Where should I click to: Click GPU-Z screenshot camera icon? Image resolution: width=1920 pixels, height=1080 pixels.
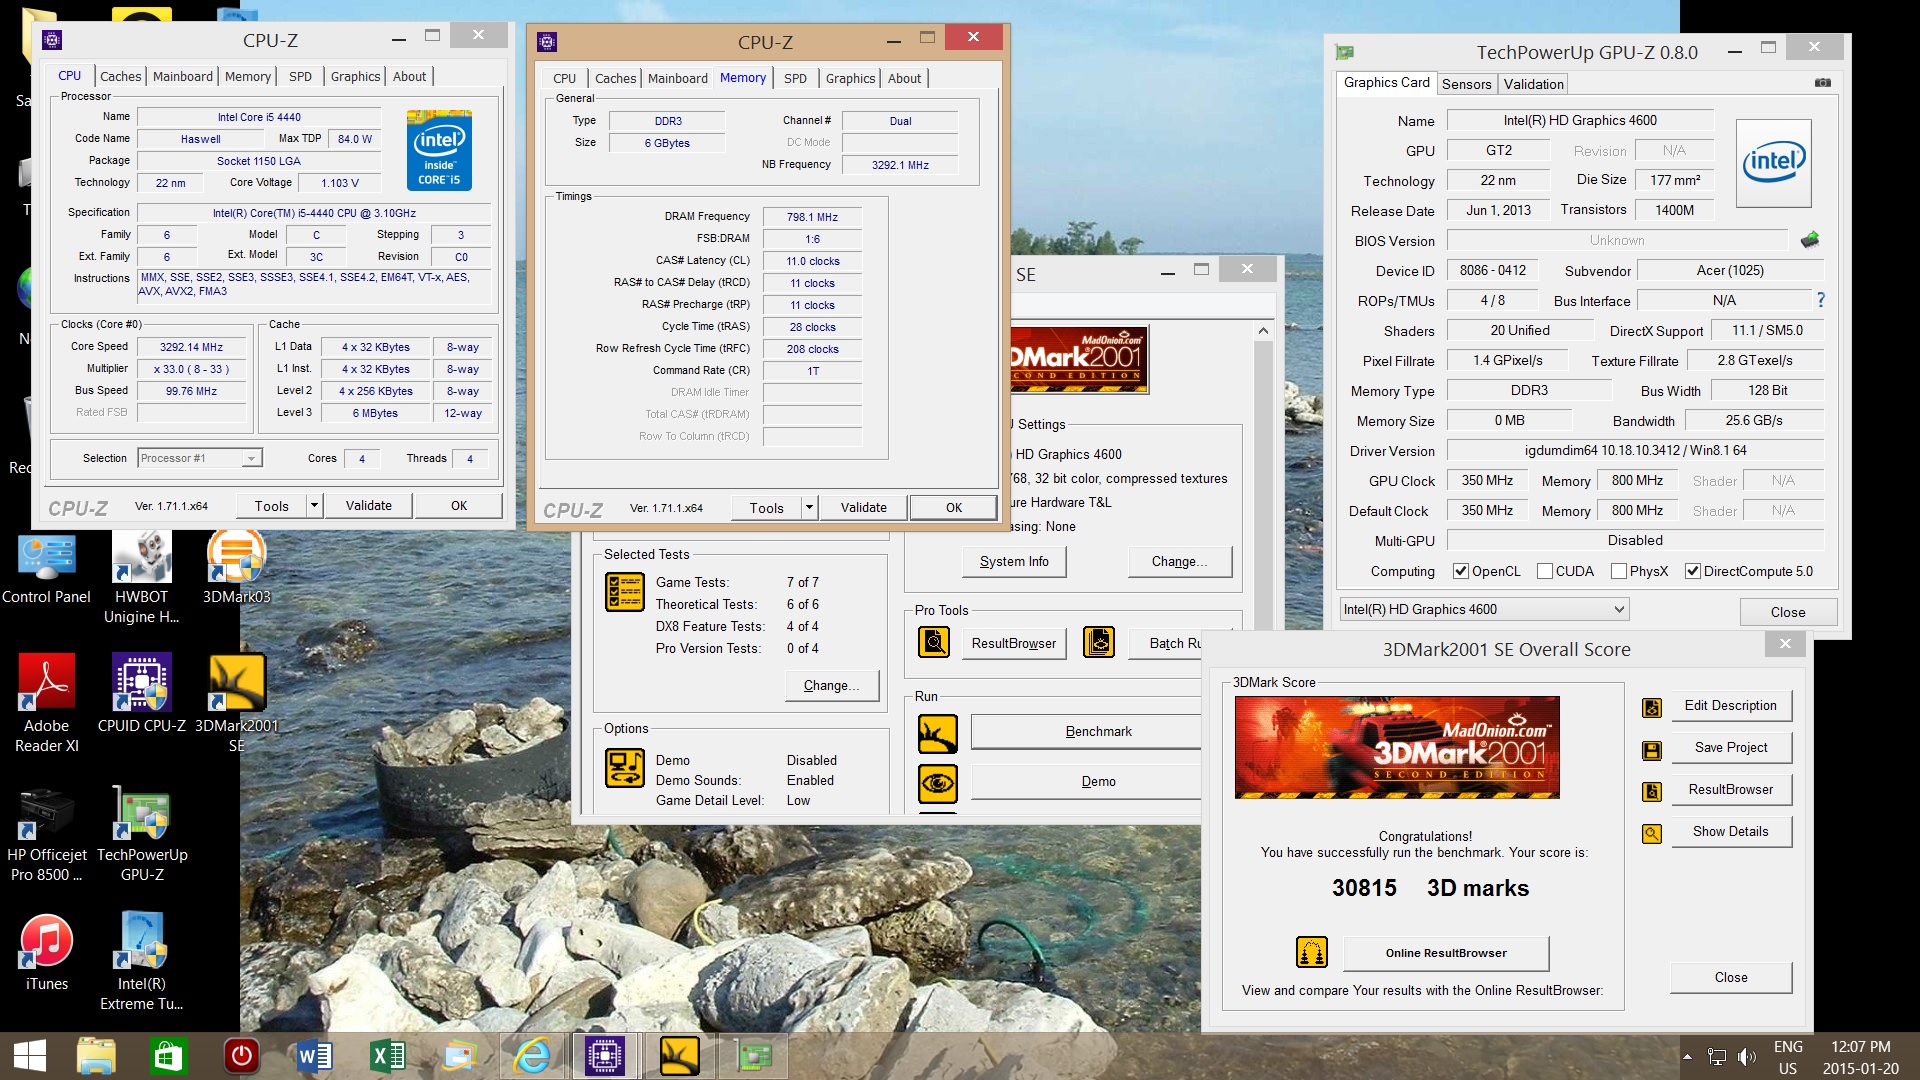coord(1823,83)
